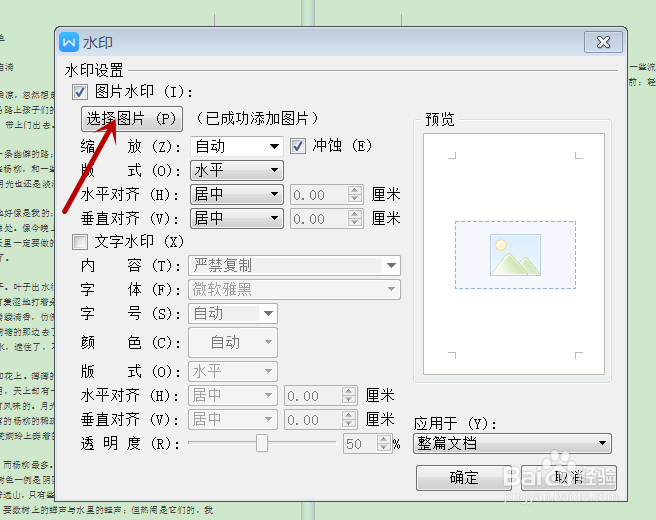
Task: Open the 字体 dropdown showing 微软雅黑
Action: pyautogui.click(x=295, y=289)
